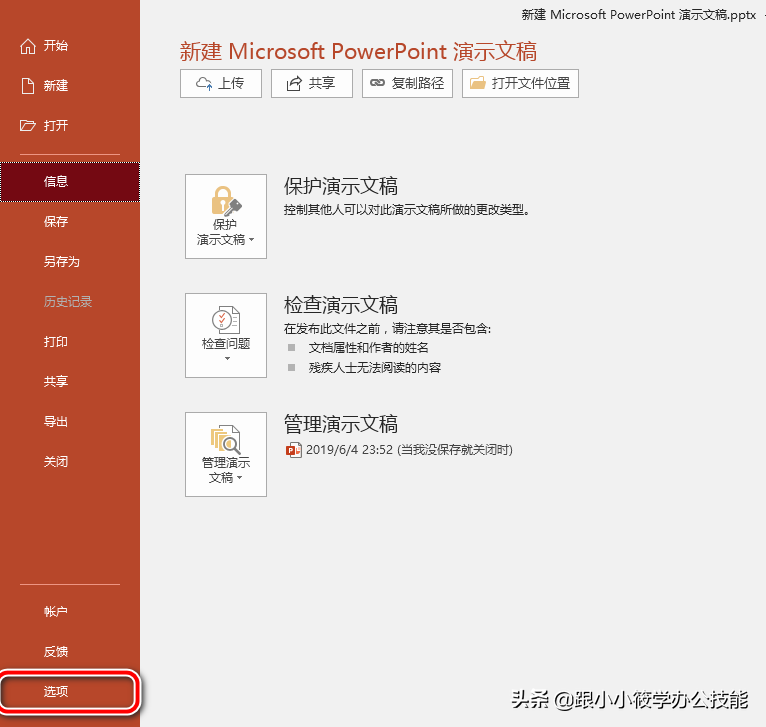Click the folder icon on 打开文件位置
The height and width of the screenshot is (727, 766).
pos(477,83)
